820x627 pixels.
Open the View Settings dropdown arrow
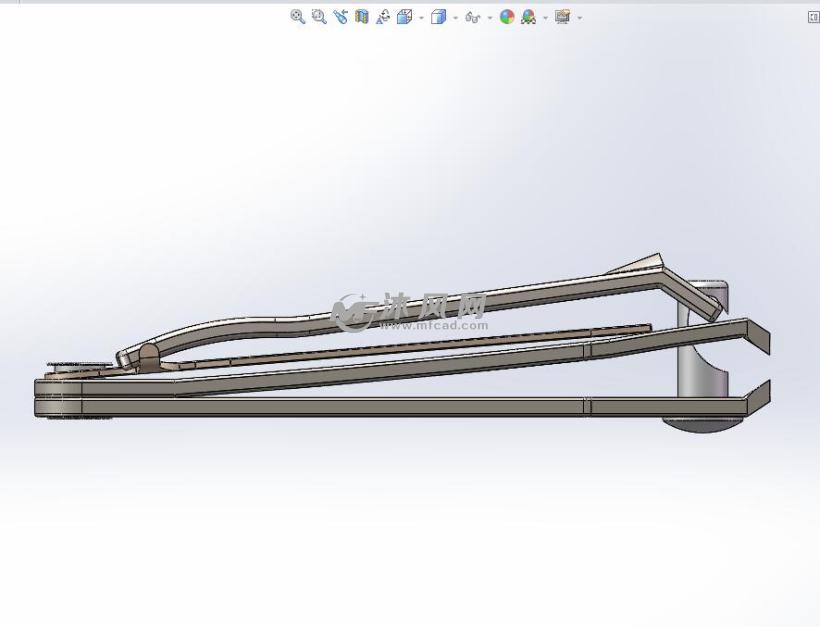pos(578,17)
